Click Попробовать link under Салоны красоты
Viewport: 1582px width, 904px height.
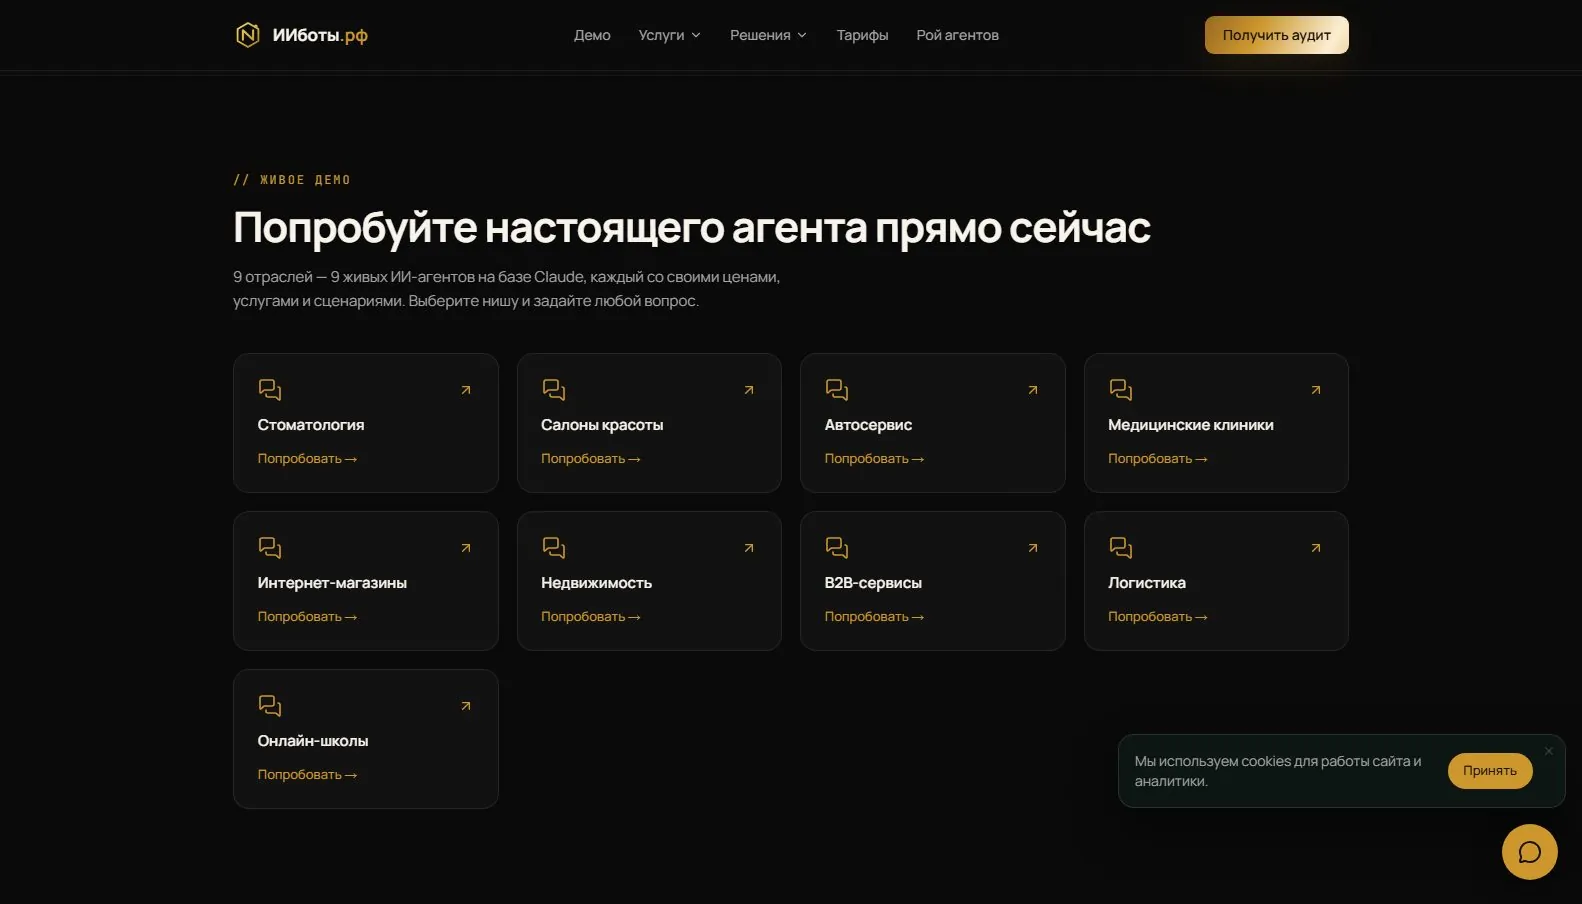tap(590, 459)
